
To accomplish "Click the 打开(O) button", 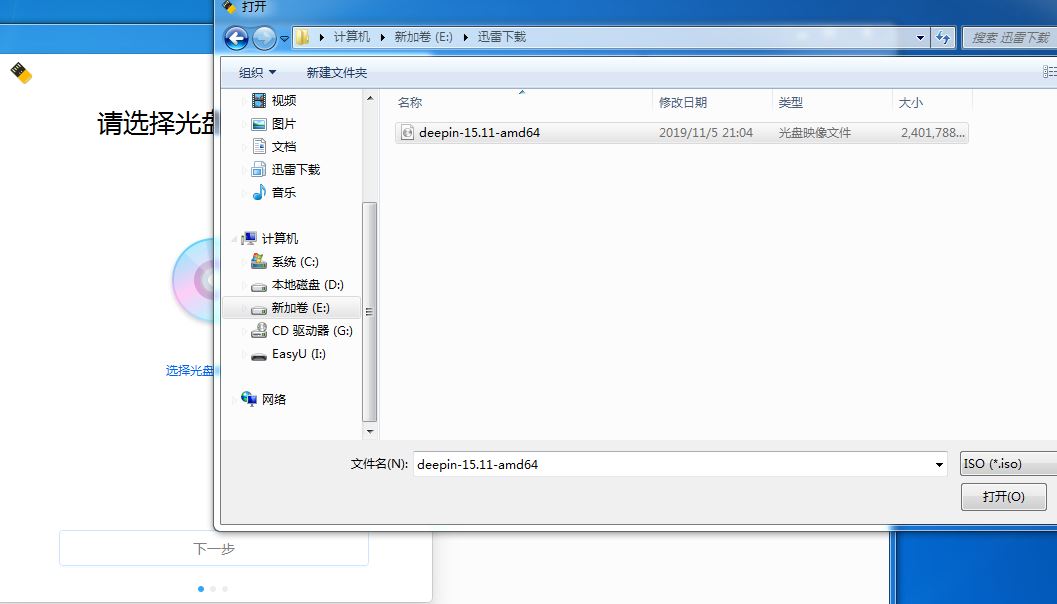I will [1004, 497].
